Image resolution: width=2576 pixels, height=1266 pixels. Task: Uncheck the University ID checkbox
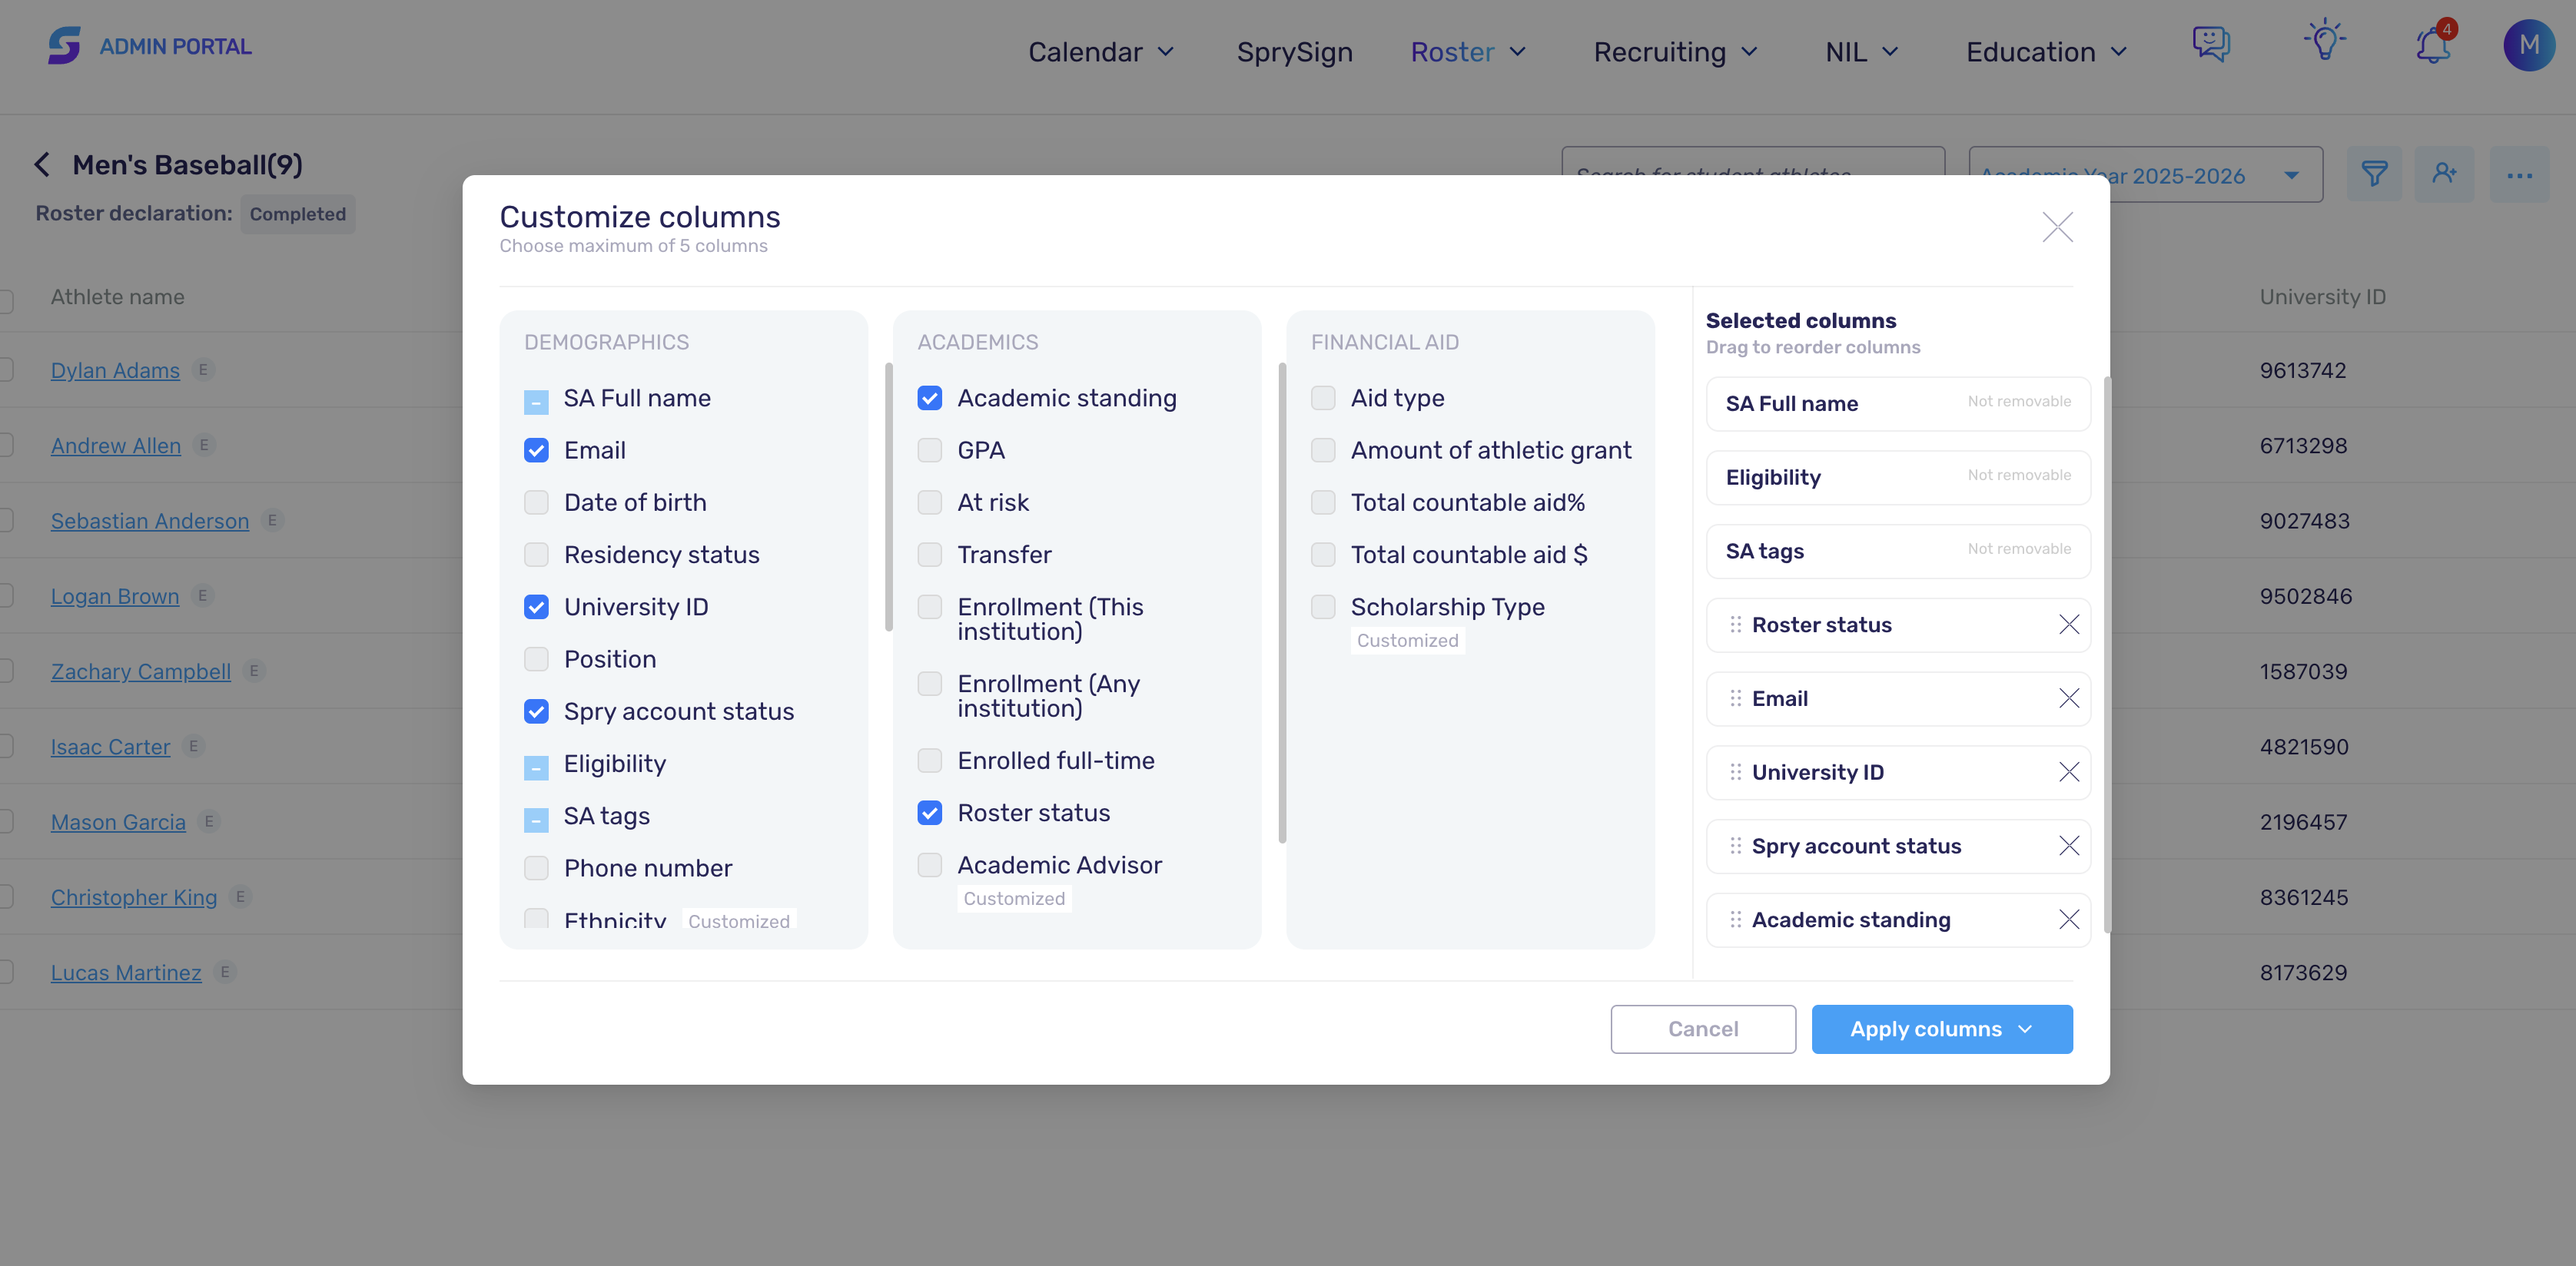pos(536,607)
